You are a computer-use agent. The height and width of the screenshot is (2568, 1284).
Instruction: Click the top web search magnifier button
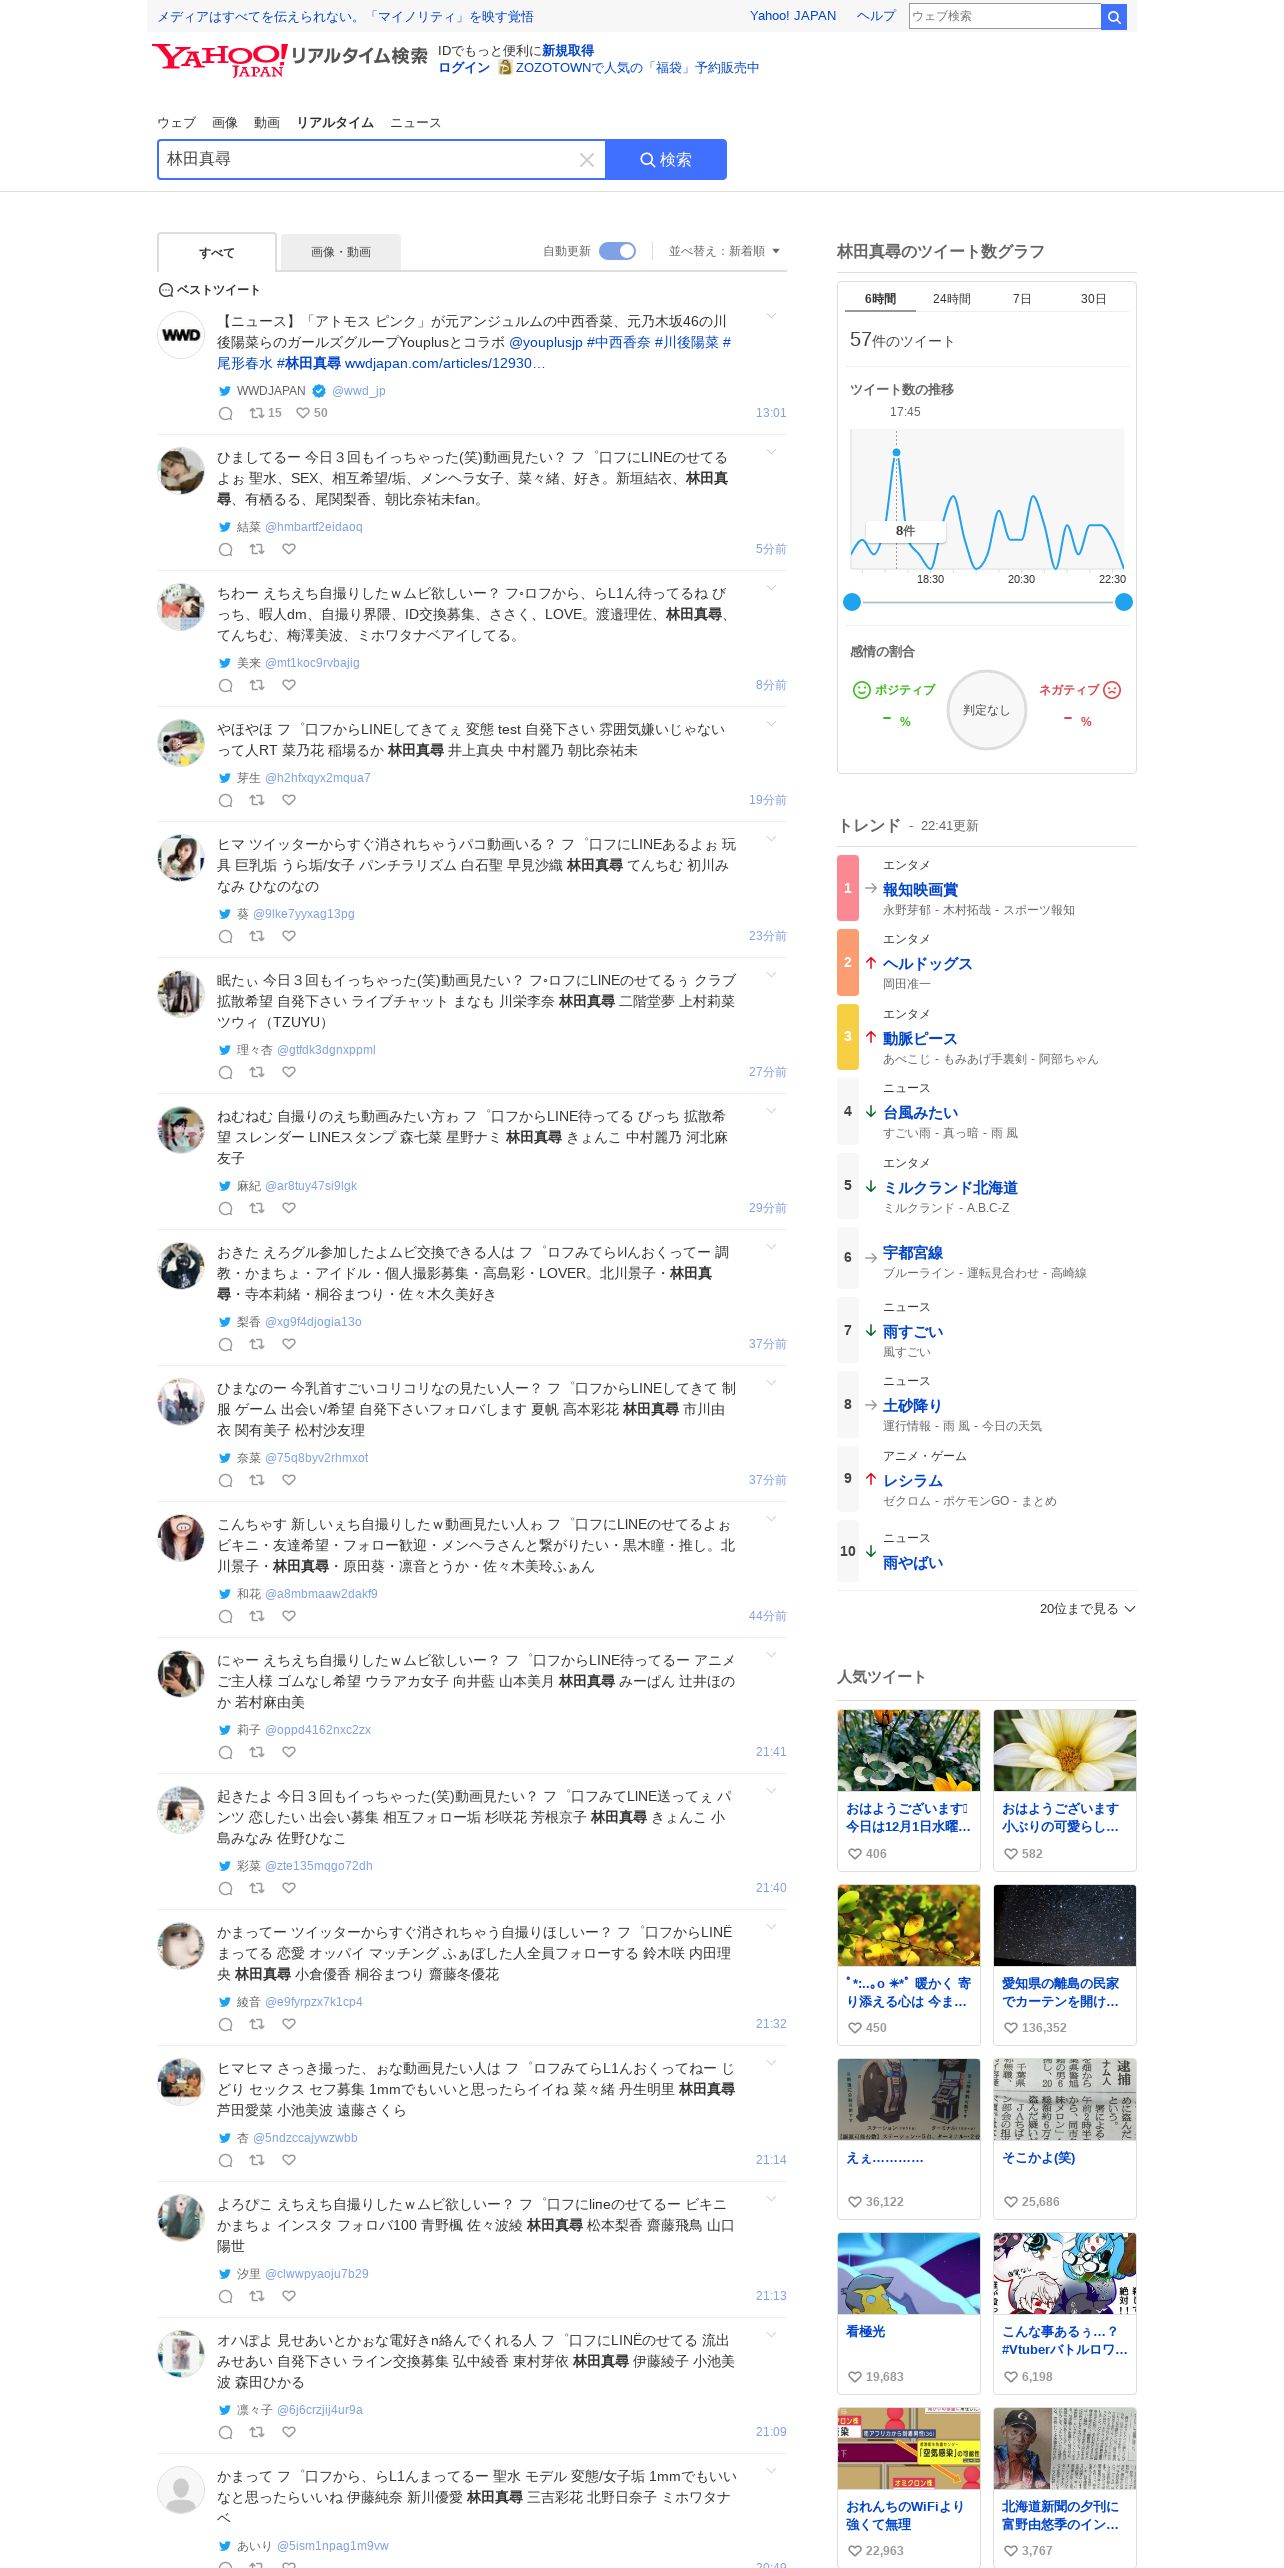tap(1114, 16)
